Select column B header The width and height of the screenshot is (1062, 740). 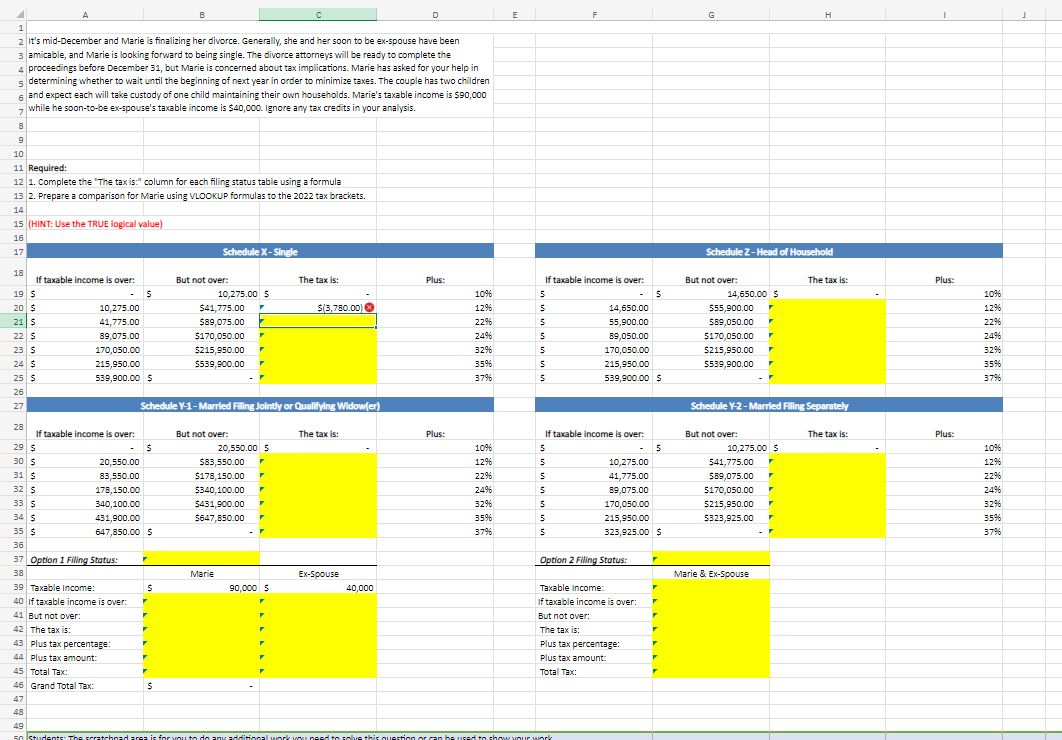pos(202,14)
